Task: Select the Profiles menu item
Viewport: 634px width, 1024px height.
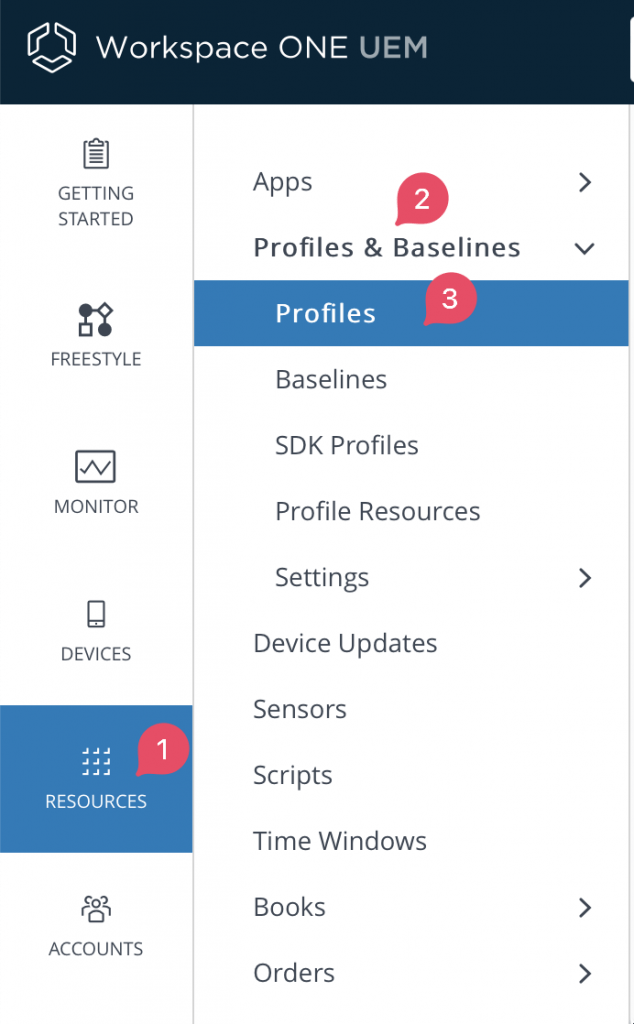Action: (x=326, y=313)
